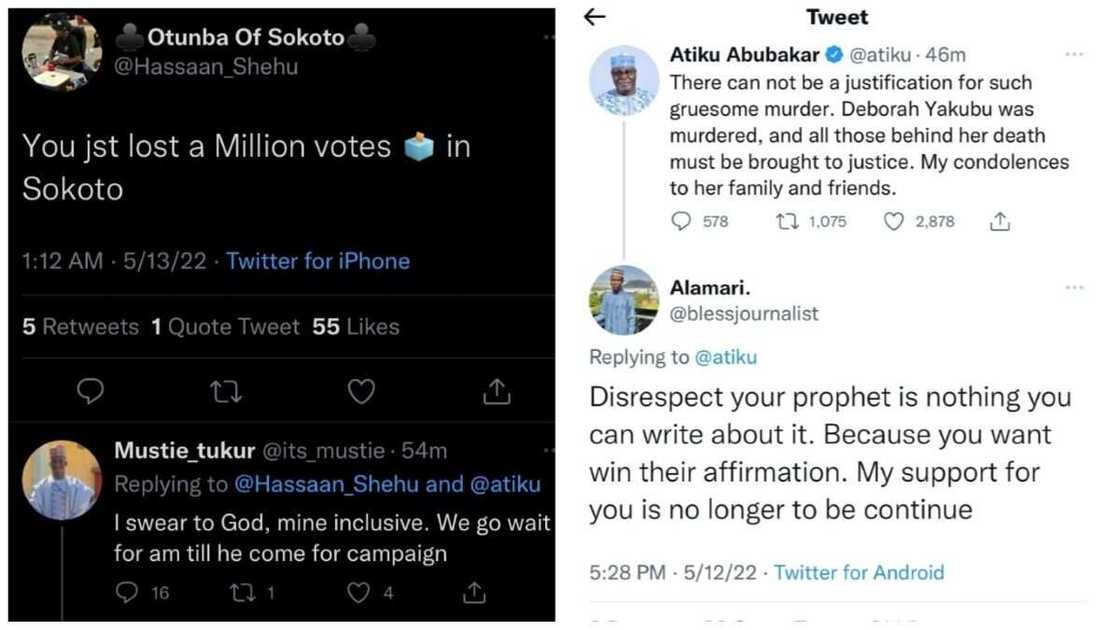Share Mustie_tukur's reply
The width and height of the screenshot is (1120, 630).
coord(477,593)
